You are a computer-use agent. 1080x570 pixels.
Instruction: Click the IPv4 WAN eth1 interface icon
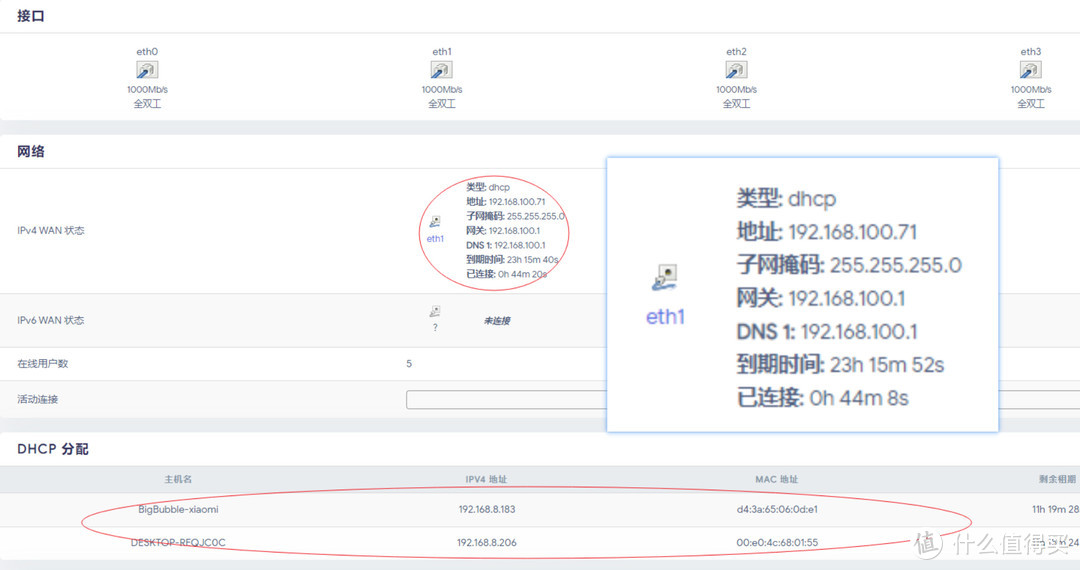tap(435, 222)
